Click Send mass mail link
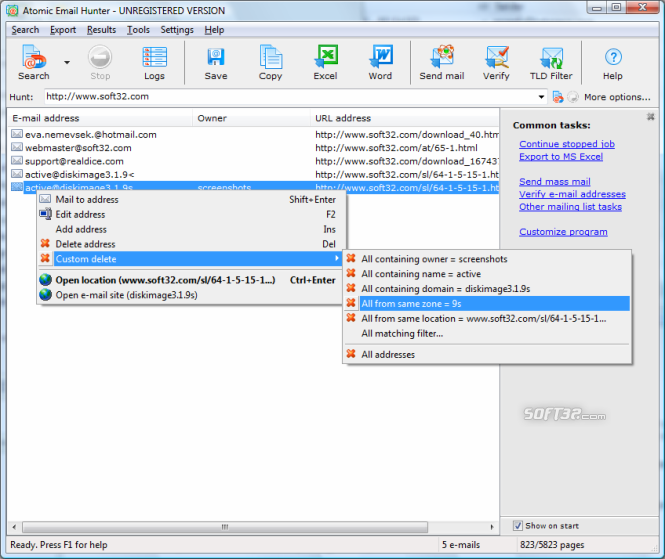The height and width of the screenshot is (559, 665). [555, 182]
